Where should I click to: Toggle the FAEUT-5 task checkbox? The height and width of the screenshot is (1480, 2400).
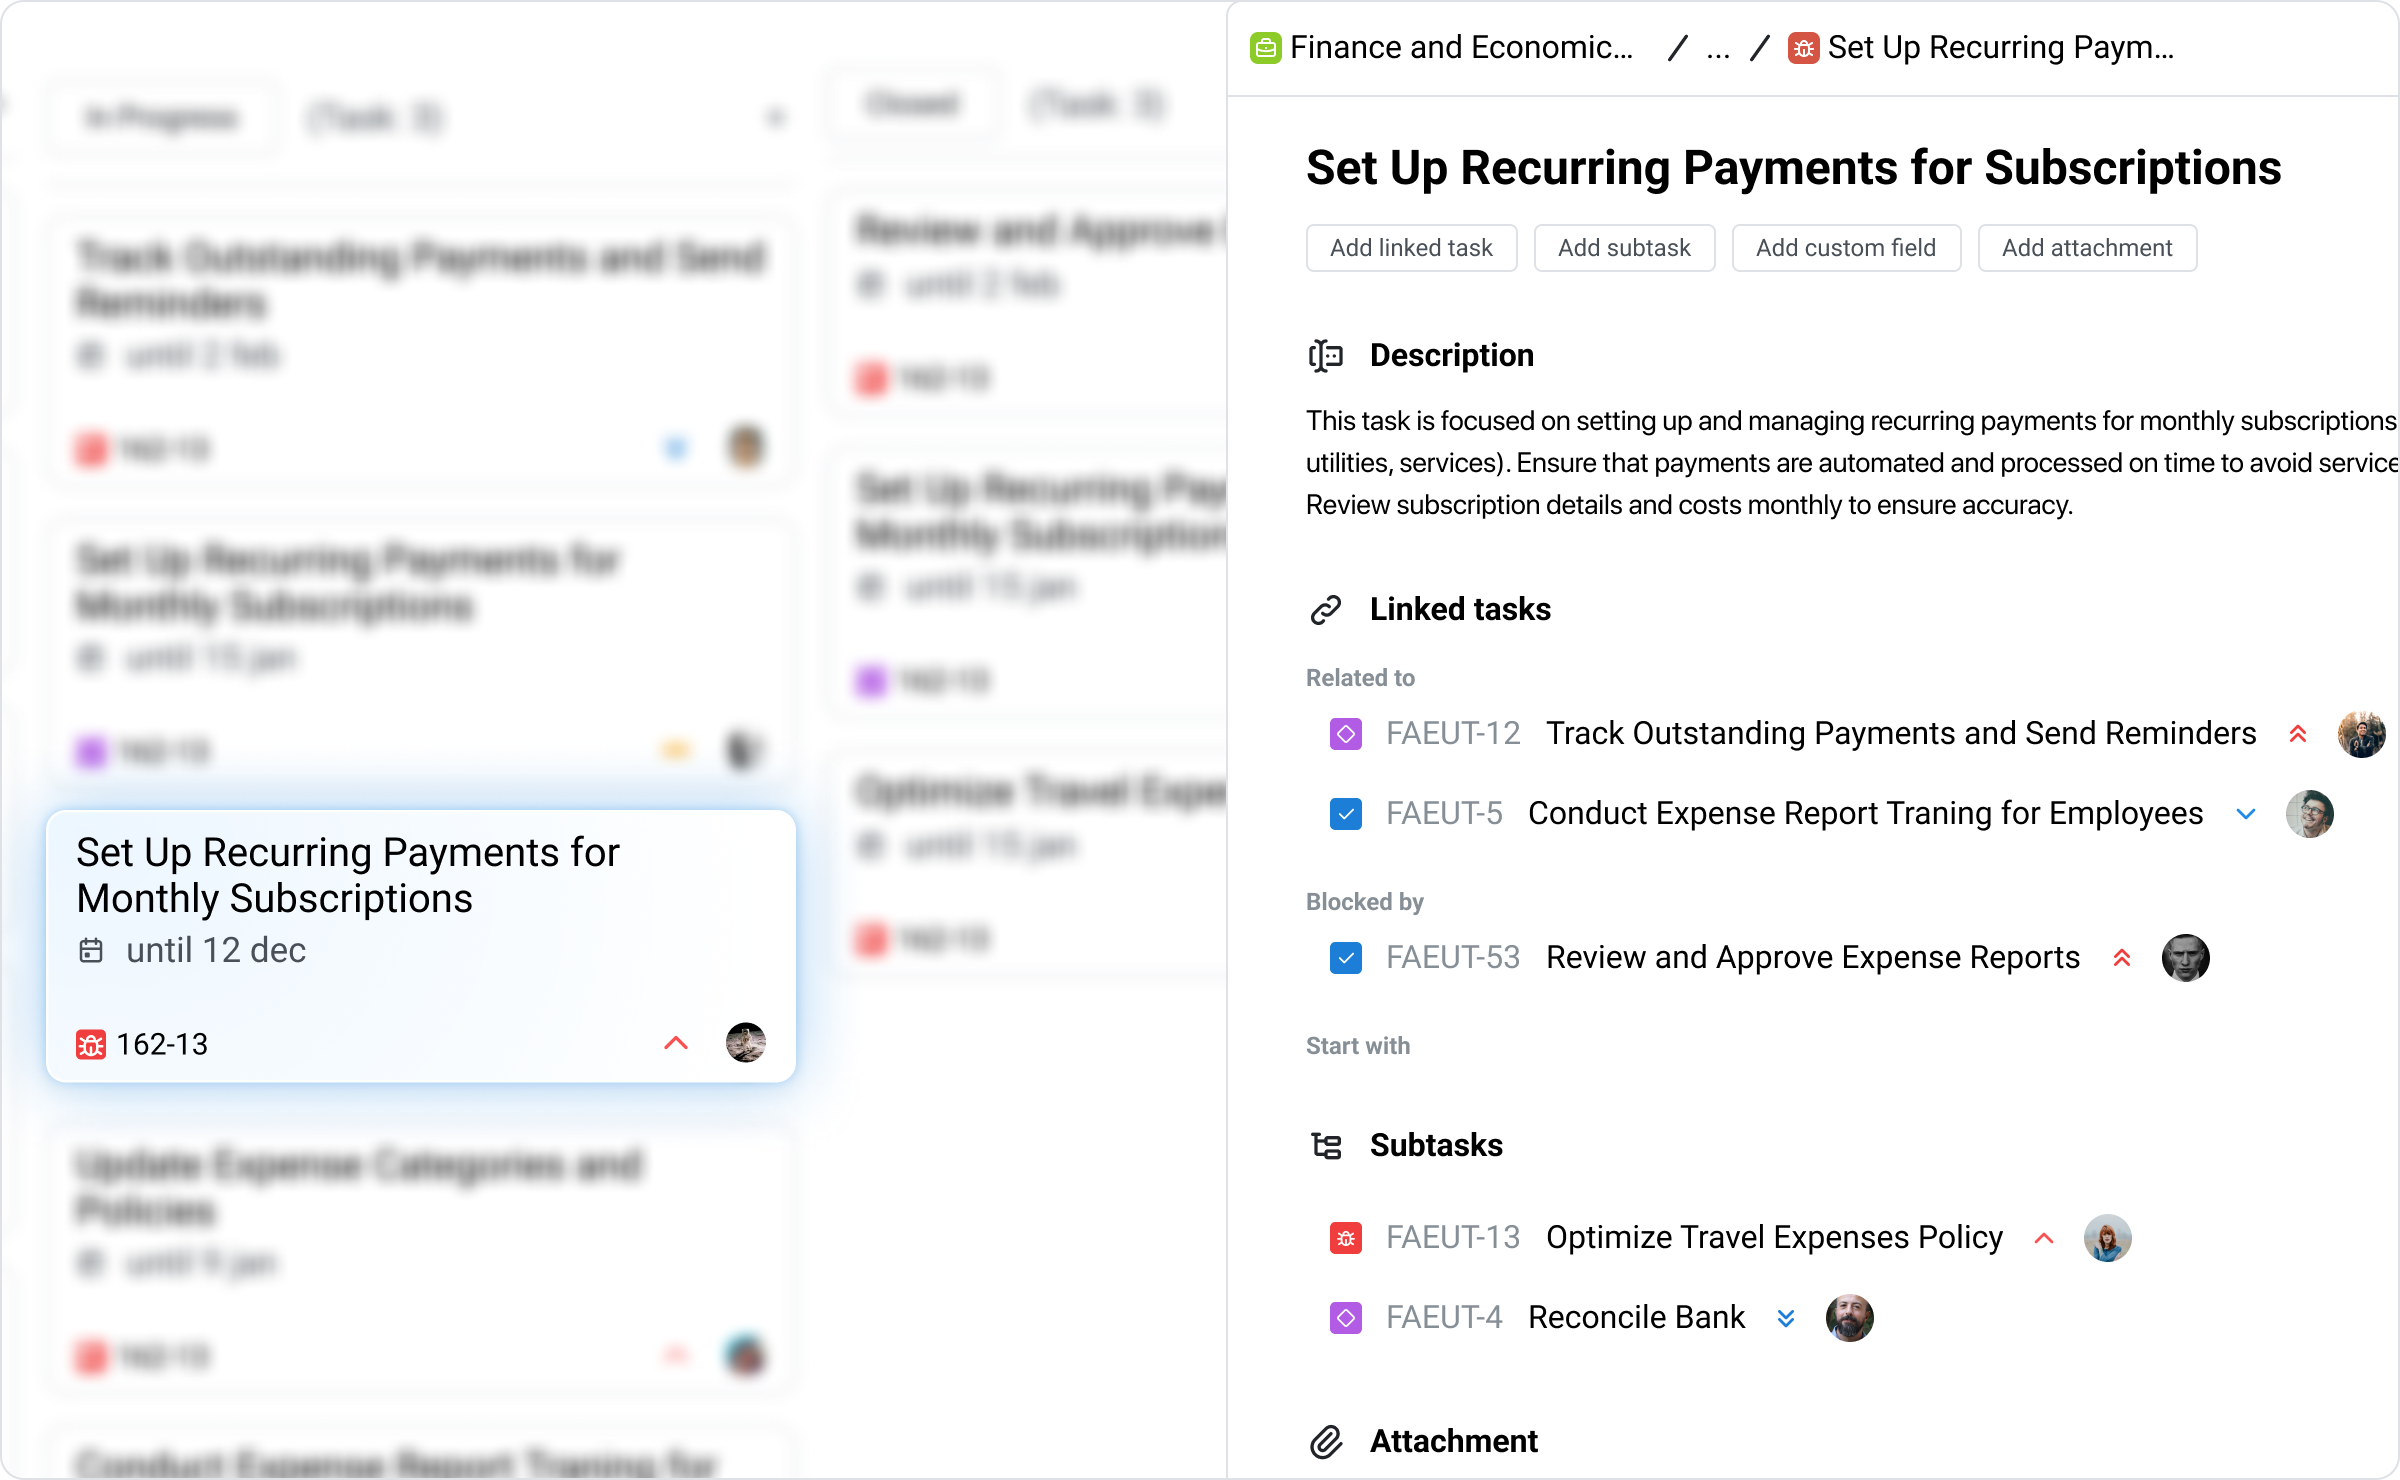[1346, 814]
